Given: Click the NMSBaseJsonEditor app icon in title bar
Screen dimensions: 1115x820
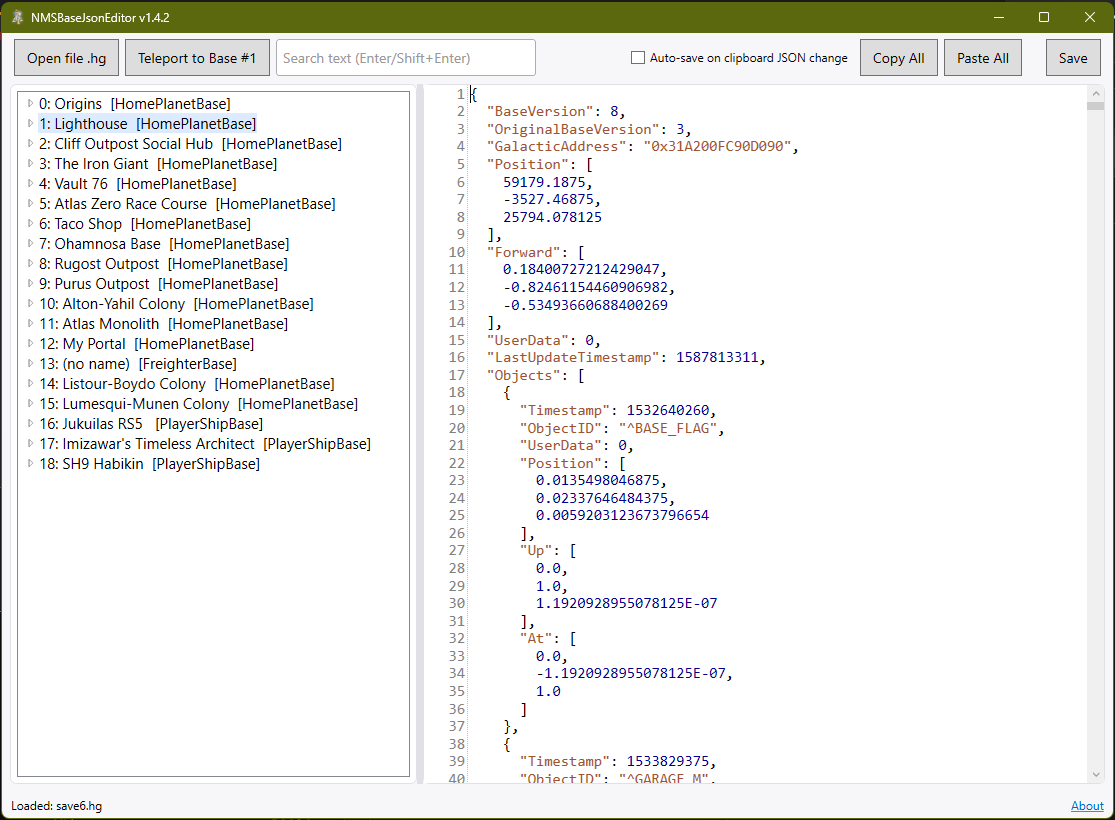Looking at the screenshot, I should point(17,17).
